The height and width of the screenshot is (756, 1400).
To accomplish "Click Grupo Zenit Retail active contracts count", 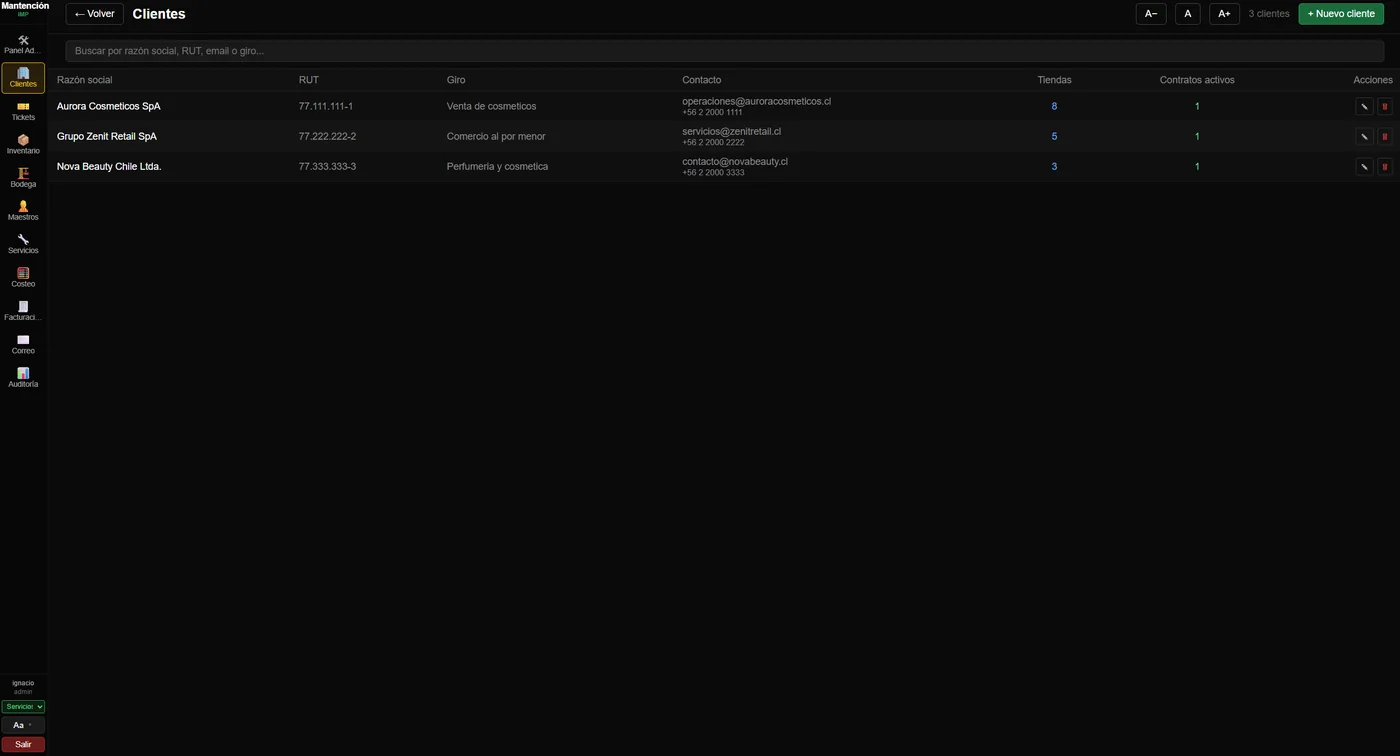I will point(1197,136).
